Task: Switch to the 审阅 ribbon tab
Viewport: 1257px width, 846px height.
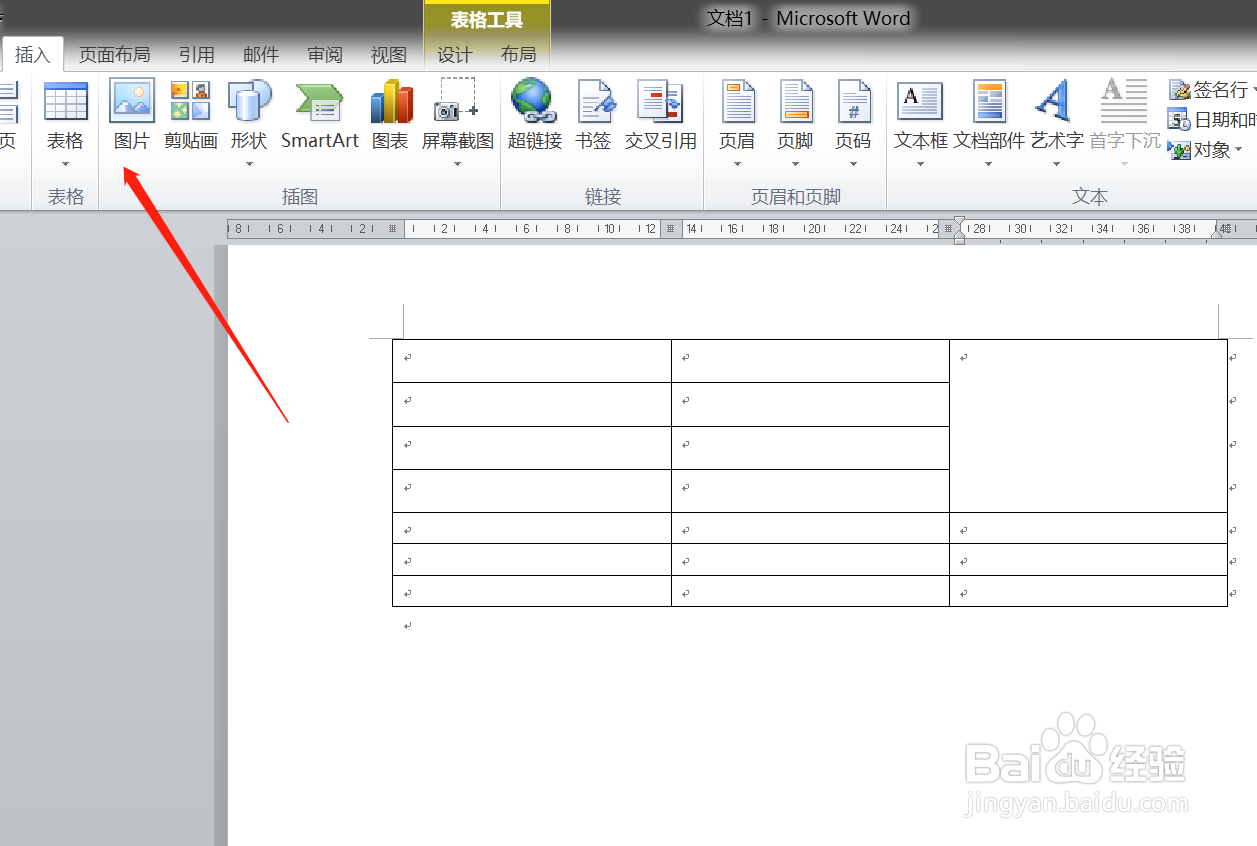Action: coord(325,54)
